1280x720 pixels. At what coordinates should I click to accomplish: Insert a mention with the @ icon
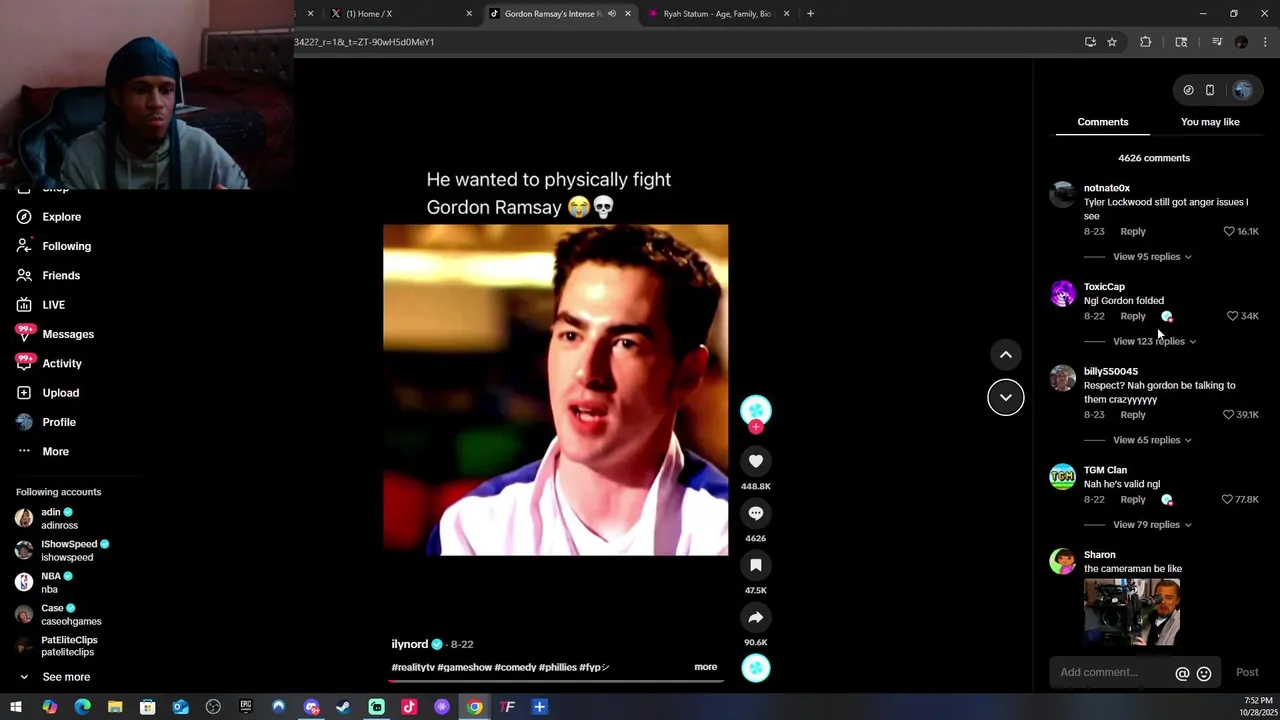coord(1182,674)
